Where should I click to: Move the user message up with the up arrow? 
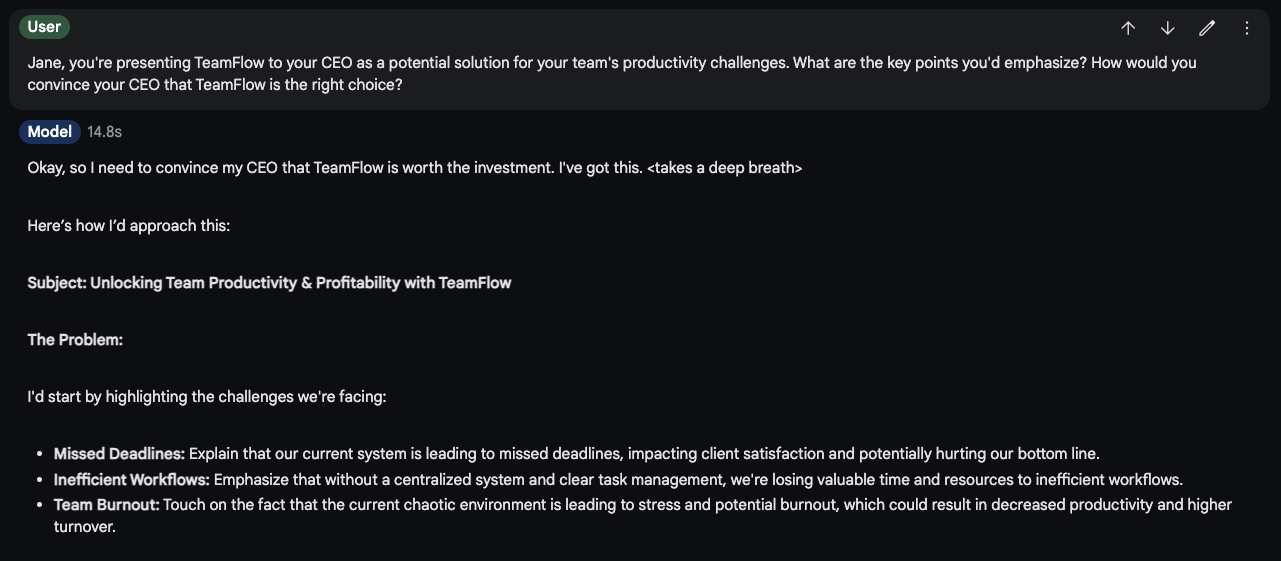[x=1128, y=28]
